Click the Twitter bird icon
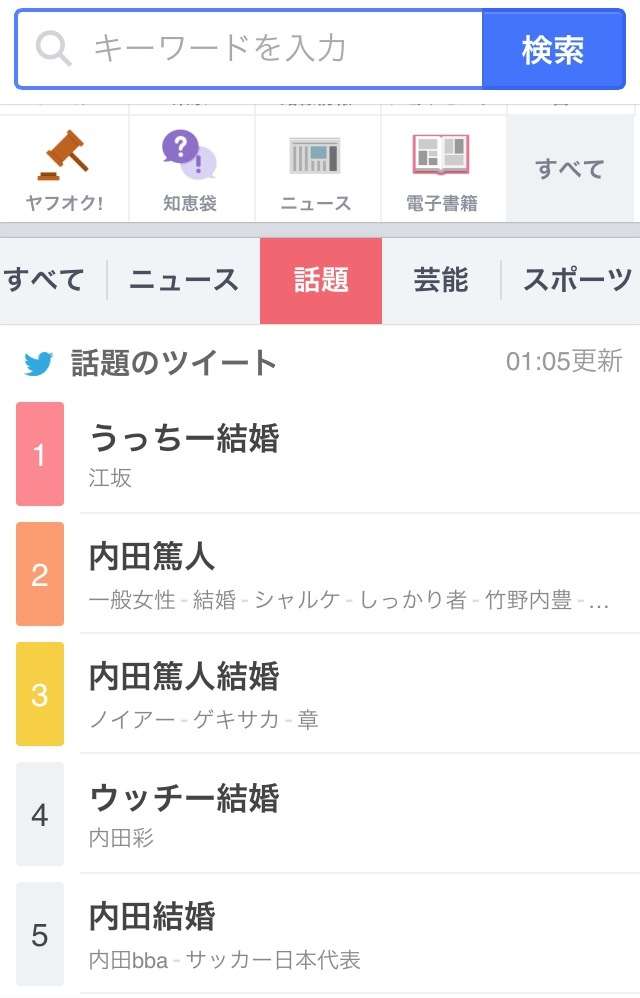 [38, 363]
